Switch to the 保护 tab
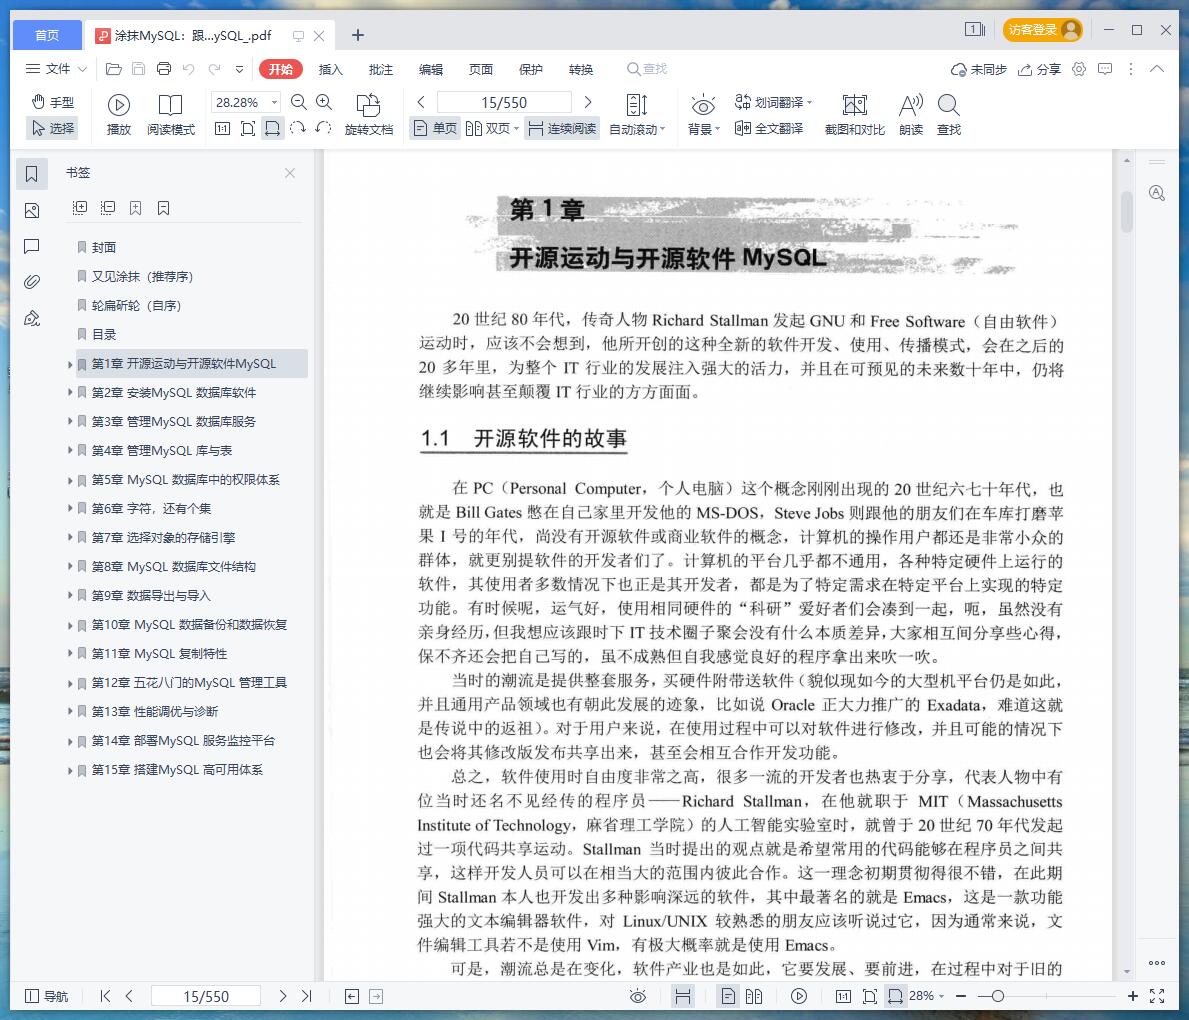1189x1020 pixels. (531, 69)
